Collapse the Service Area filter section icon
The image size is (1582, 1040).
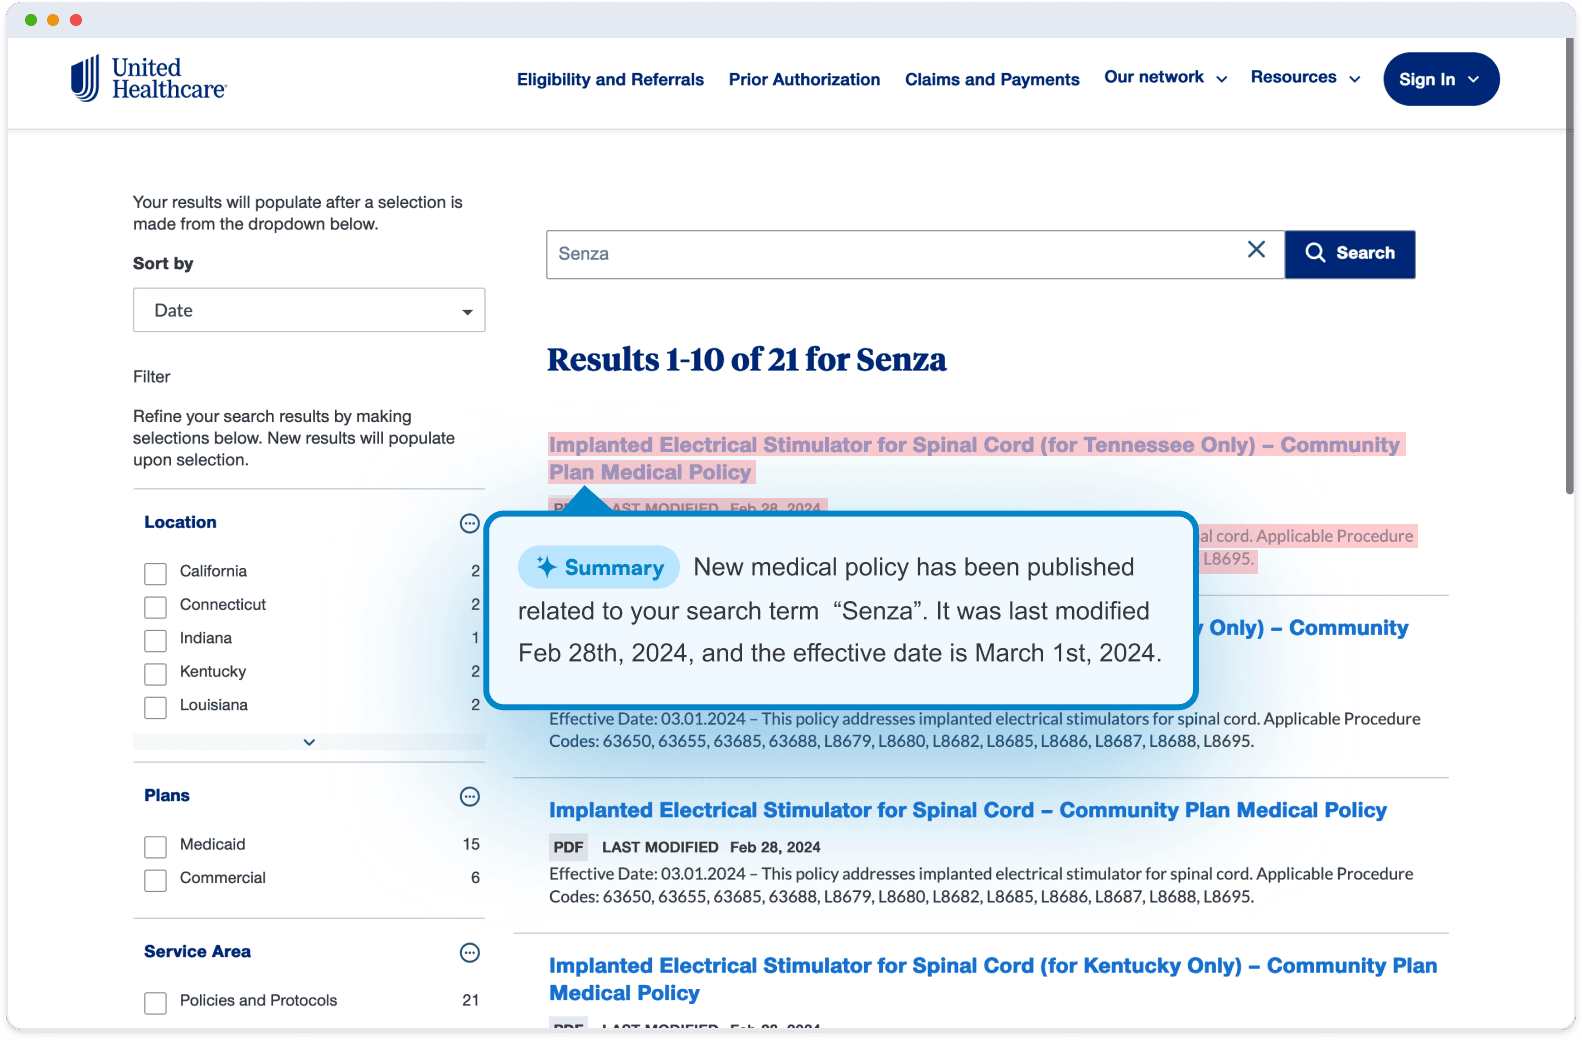pyautogui.click(x=469, y=953)
